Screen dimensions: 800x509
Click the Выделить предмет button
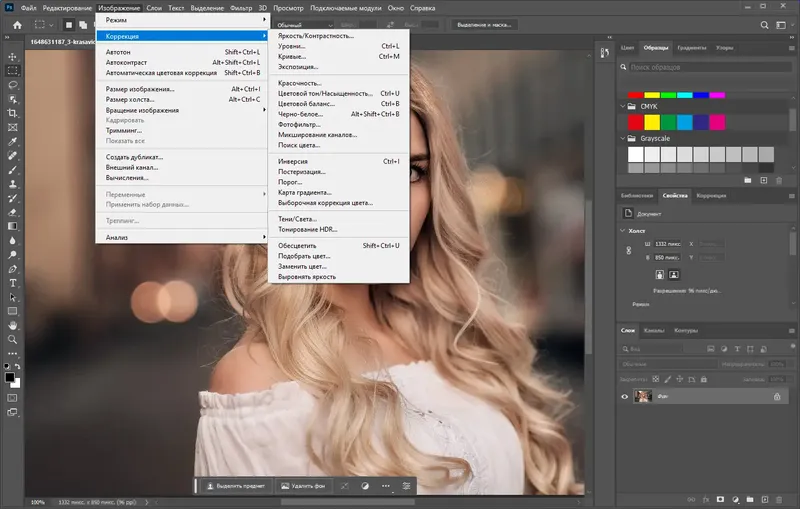[235, 486]
